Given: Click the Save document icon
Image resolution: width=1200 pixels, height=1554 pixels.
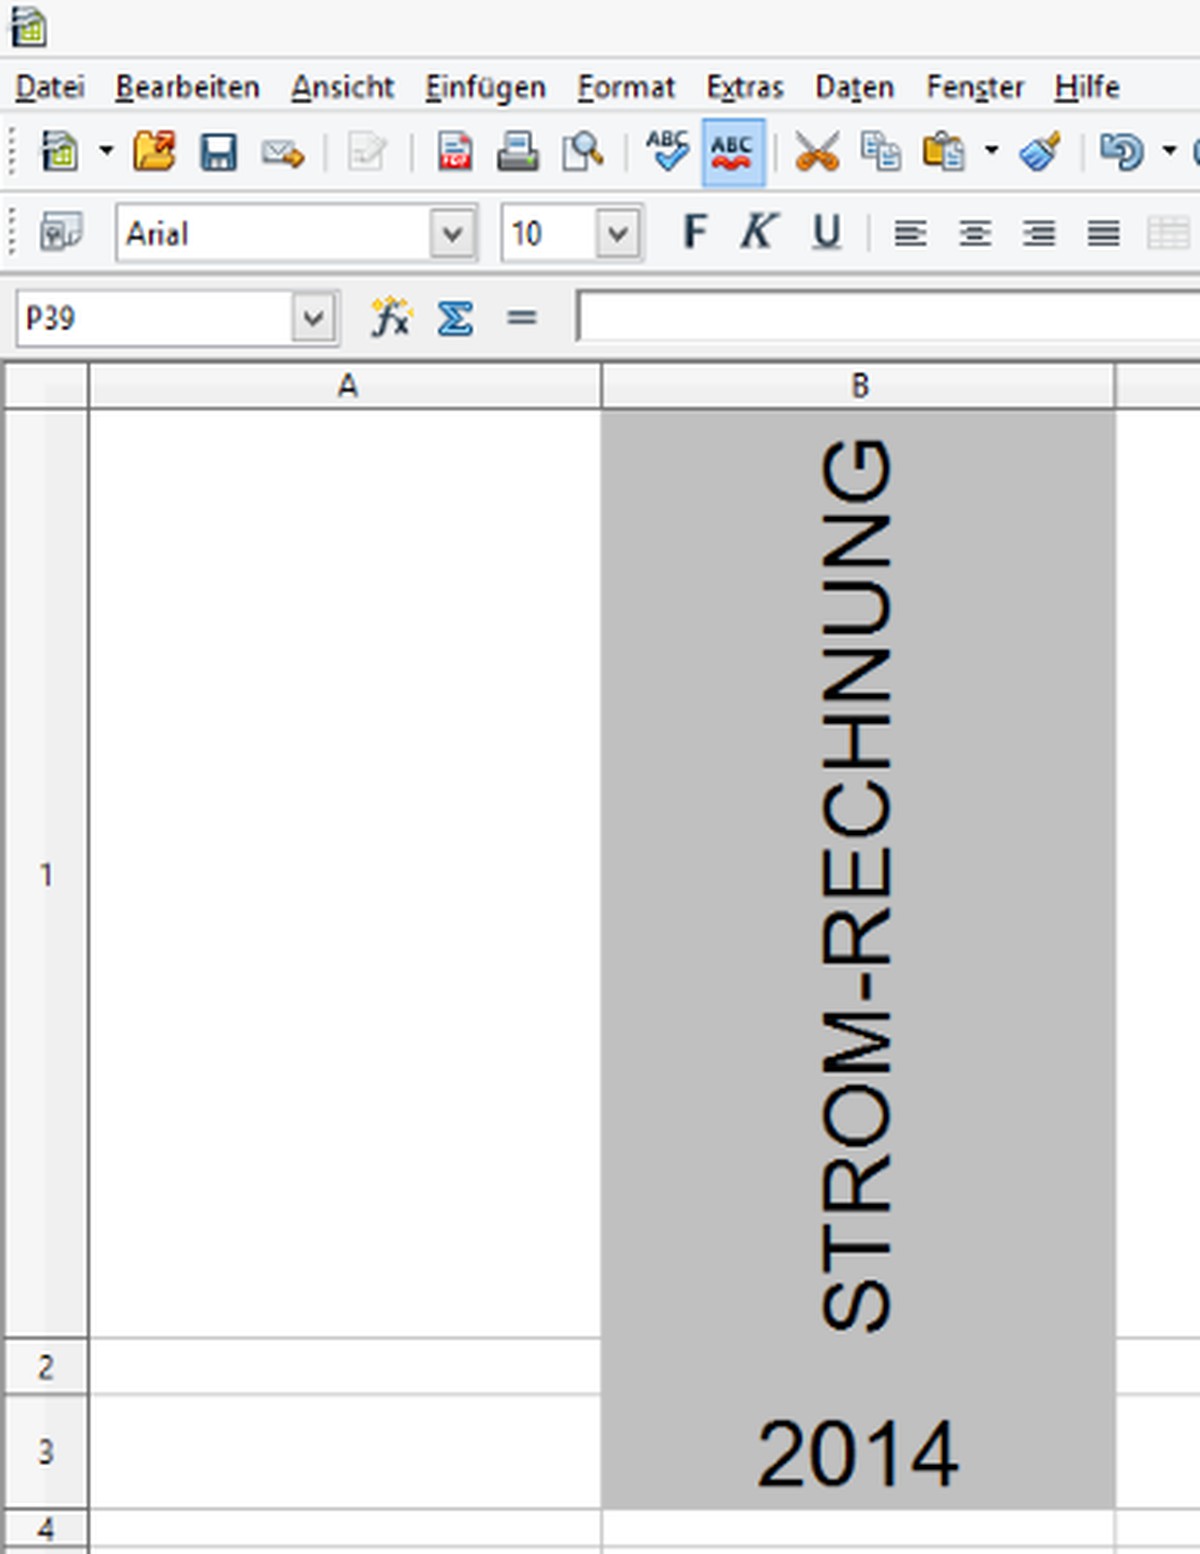Looking at the screenshot, I should pos(218,153).
